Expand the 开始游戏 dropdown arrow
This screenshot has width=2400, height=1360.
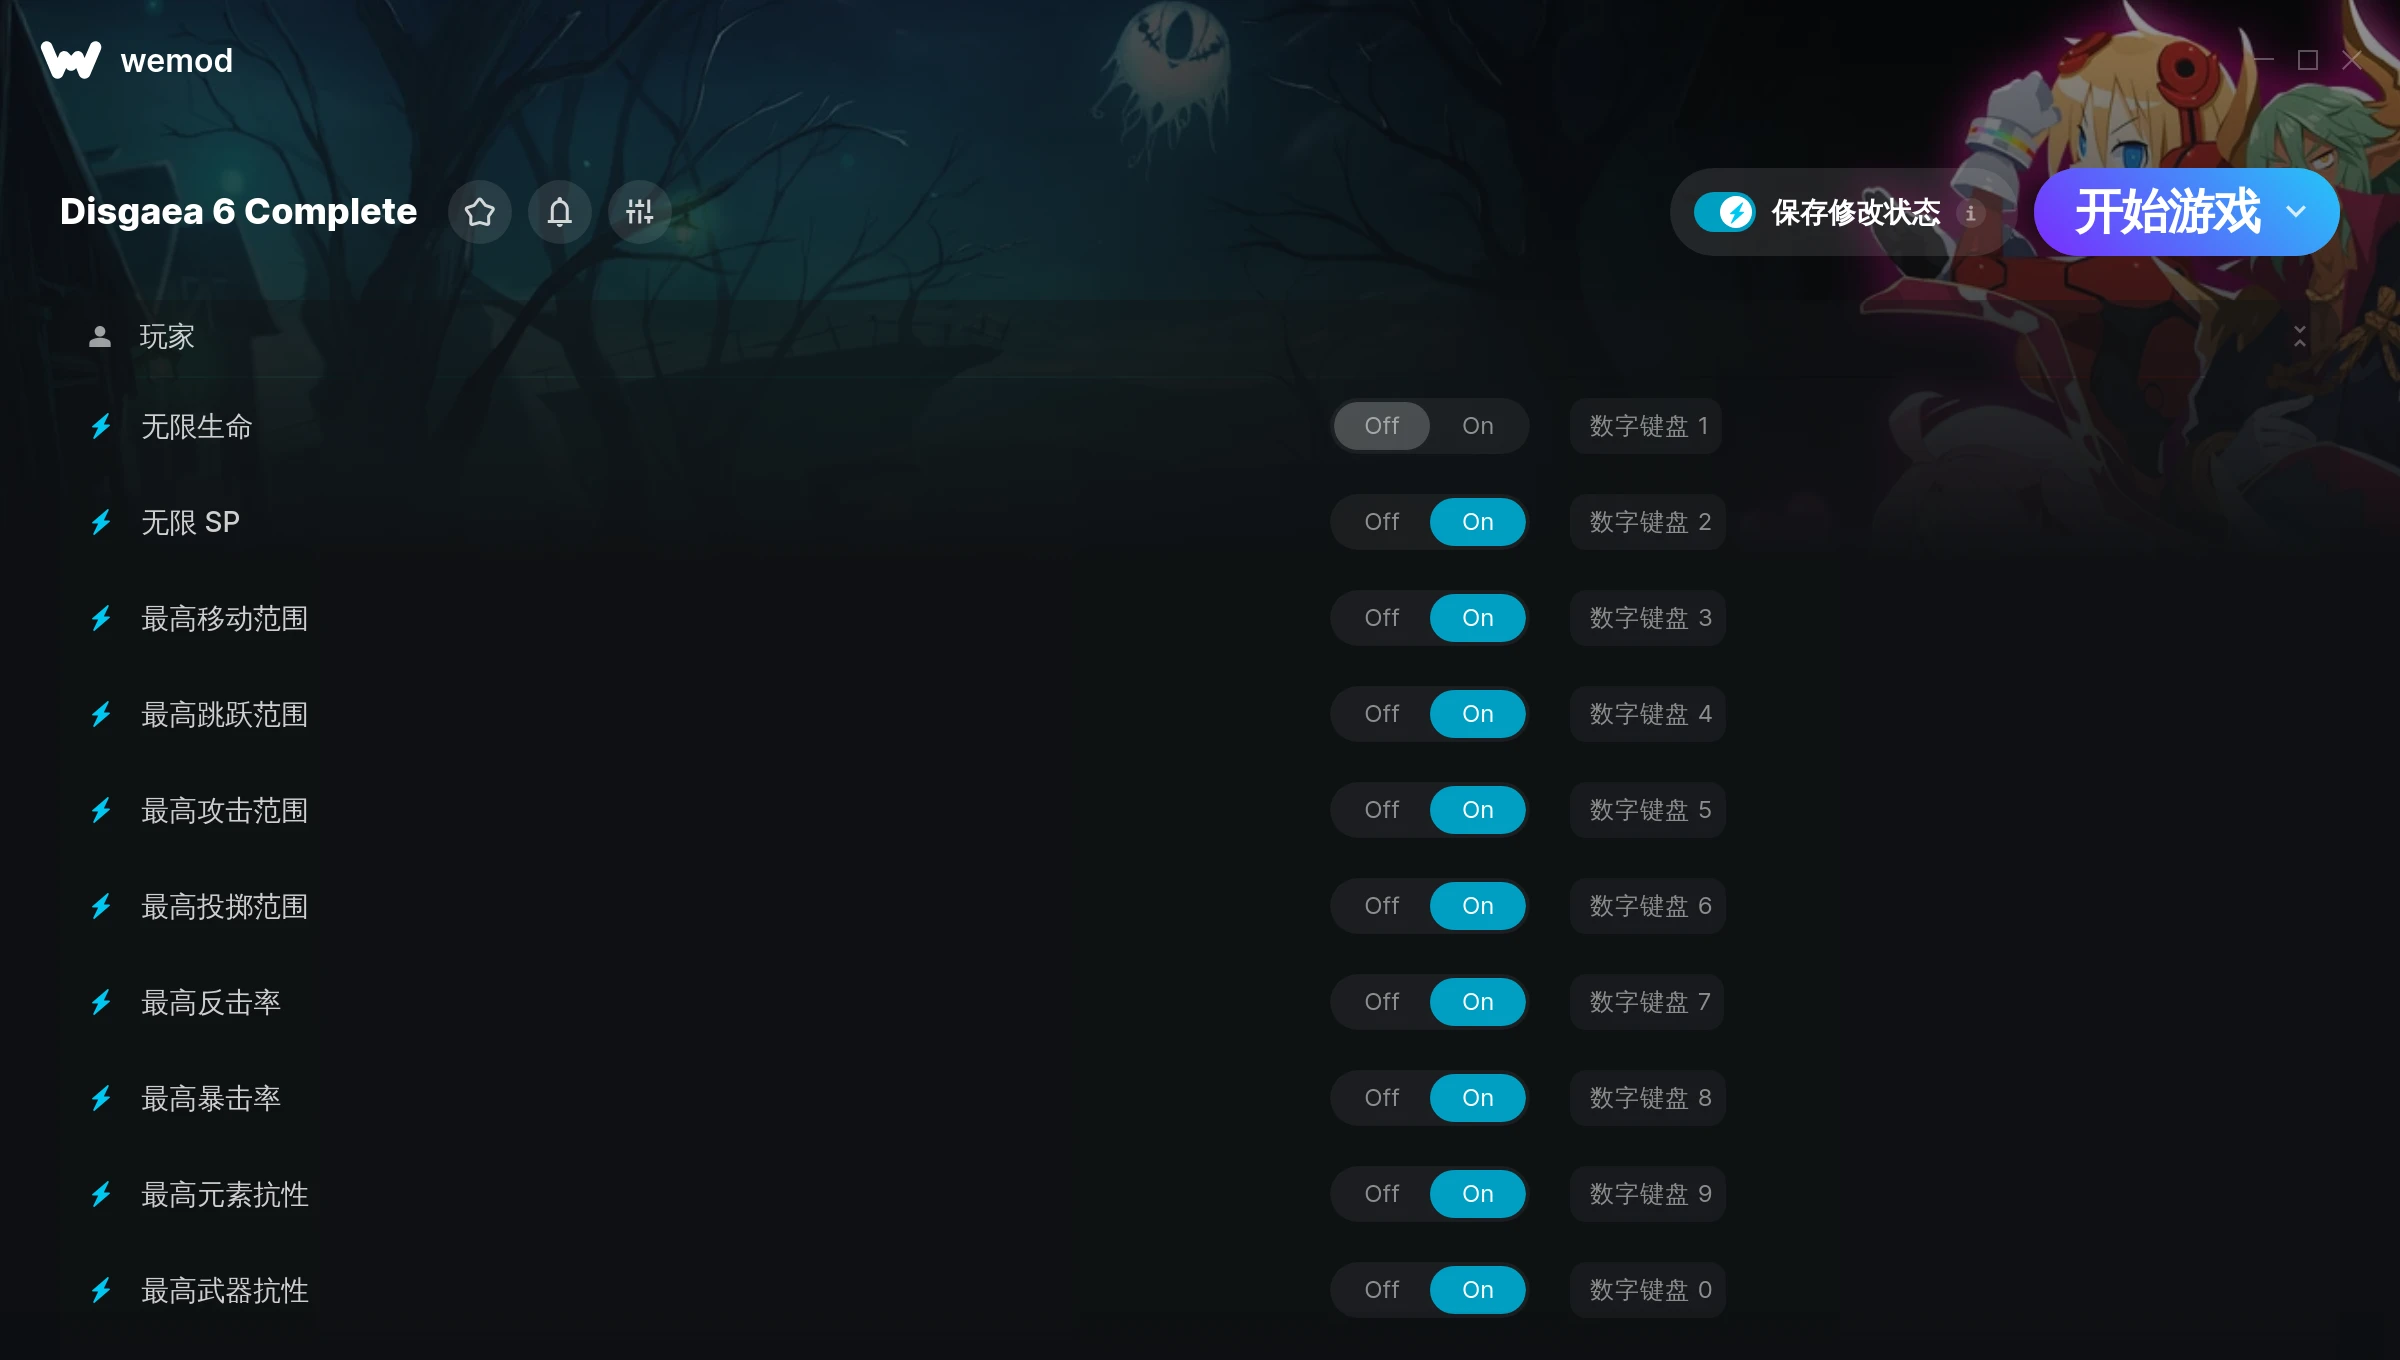(x=2296, y=212)
